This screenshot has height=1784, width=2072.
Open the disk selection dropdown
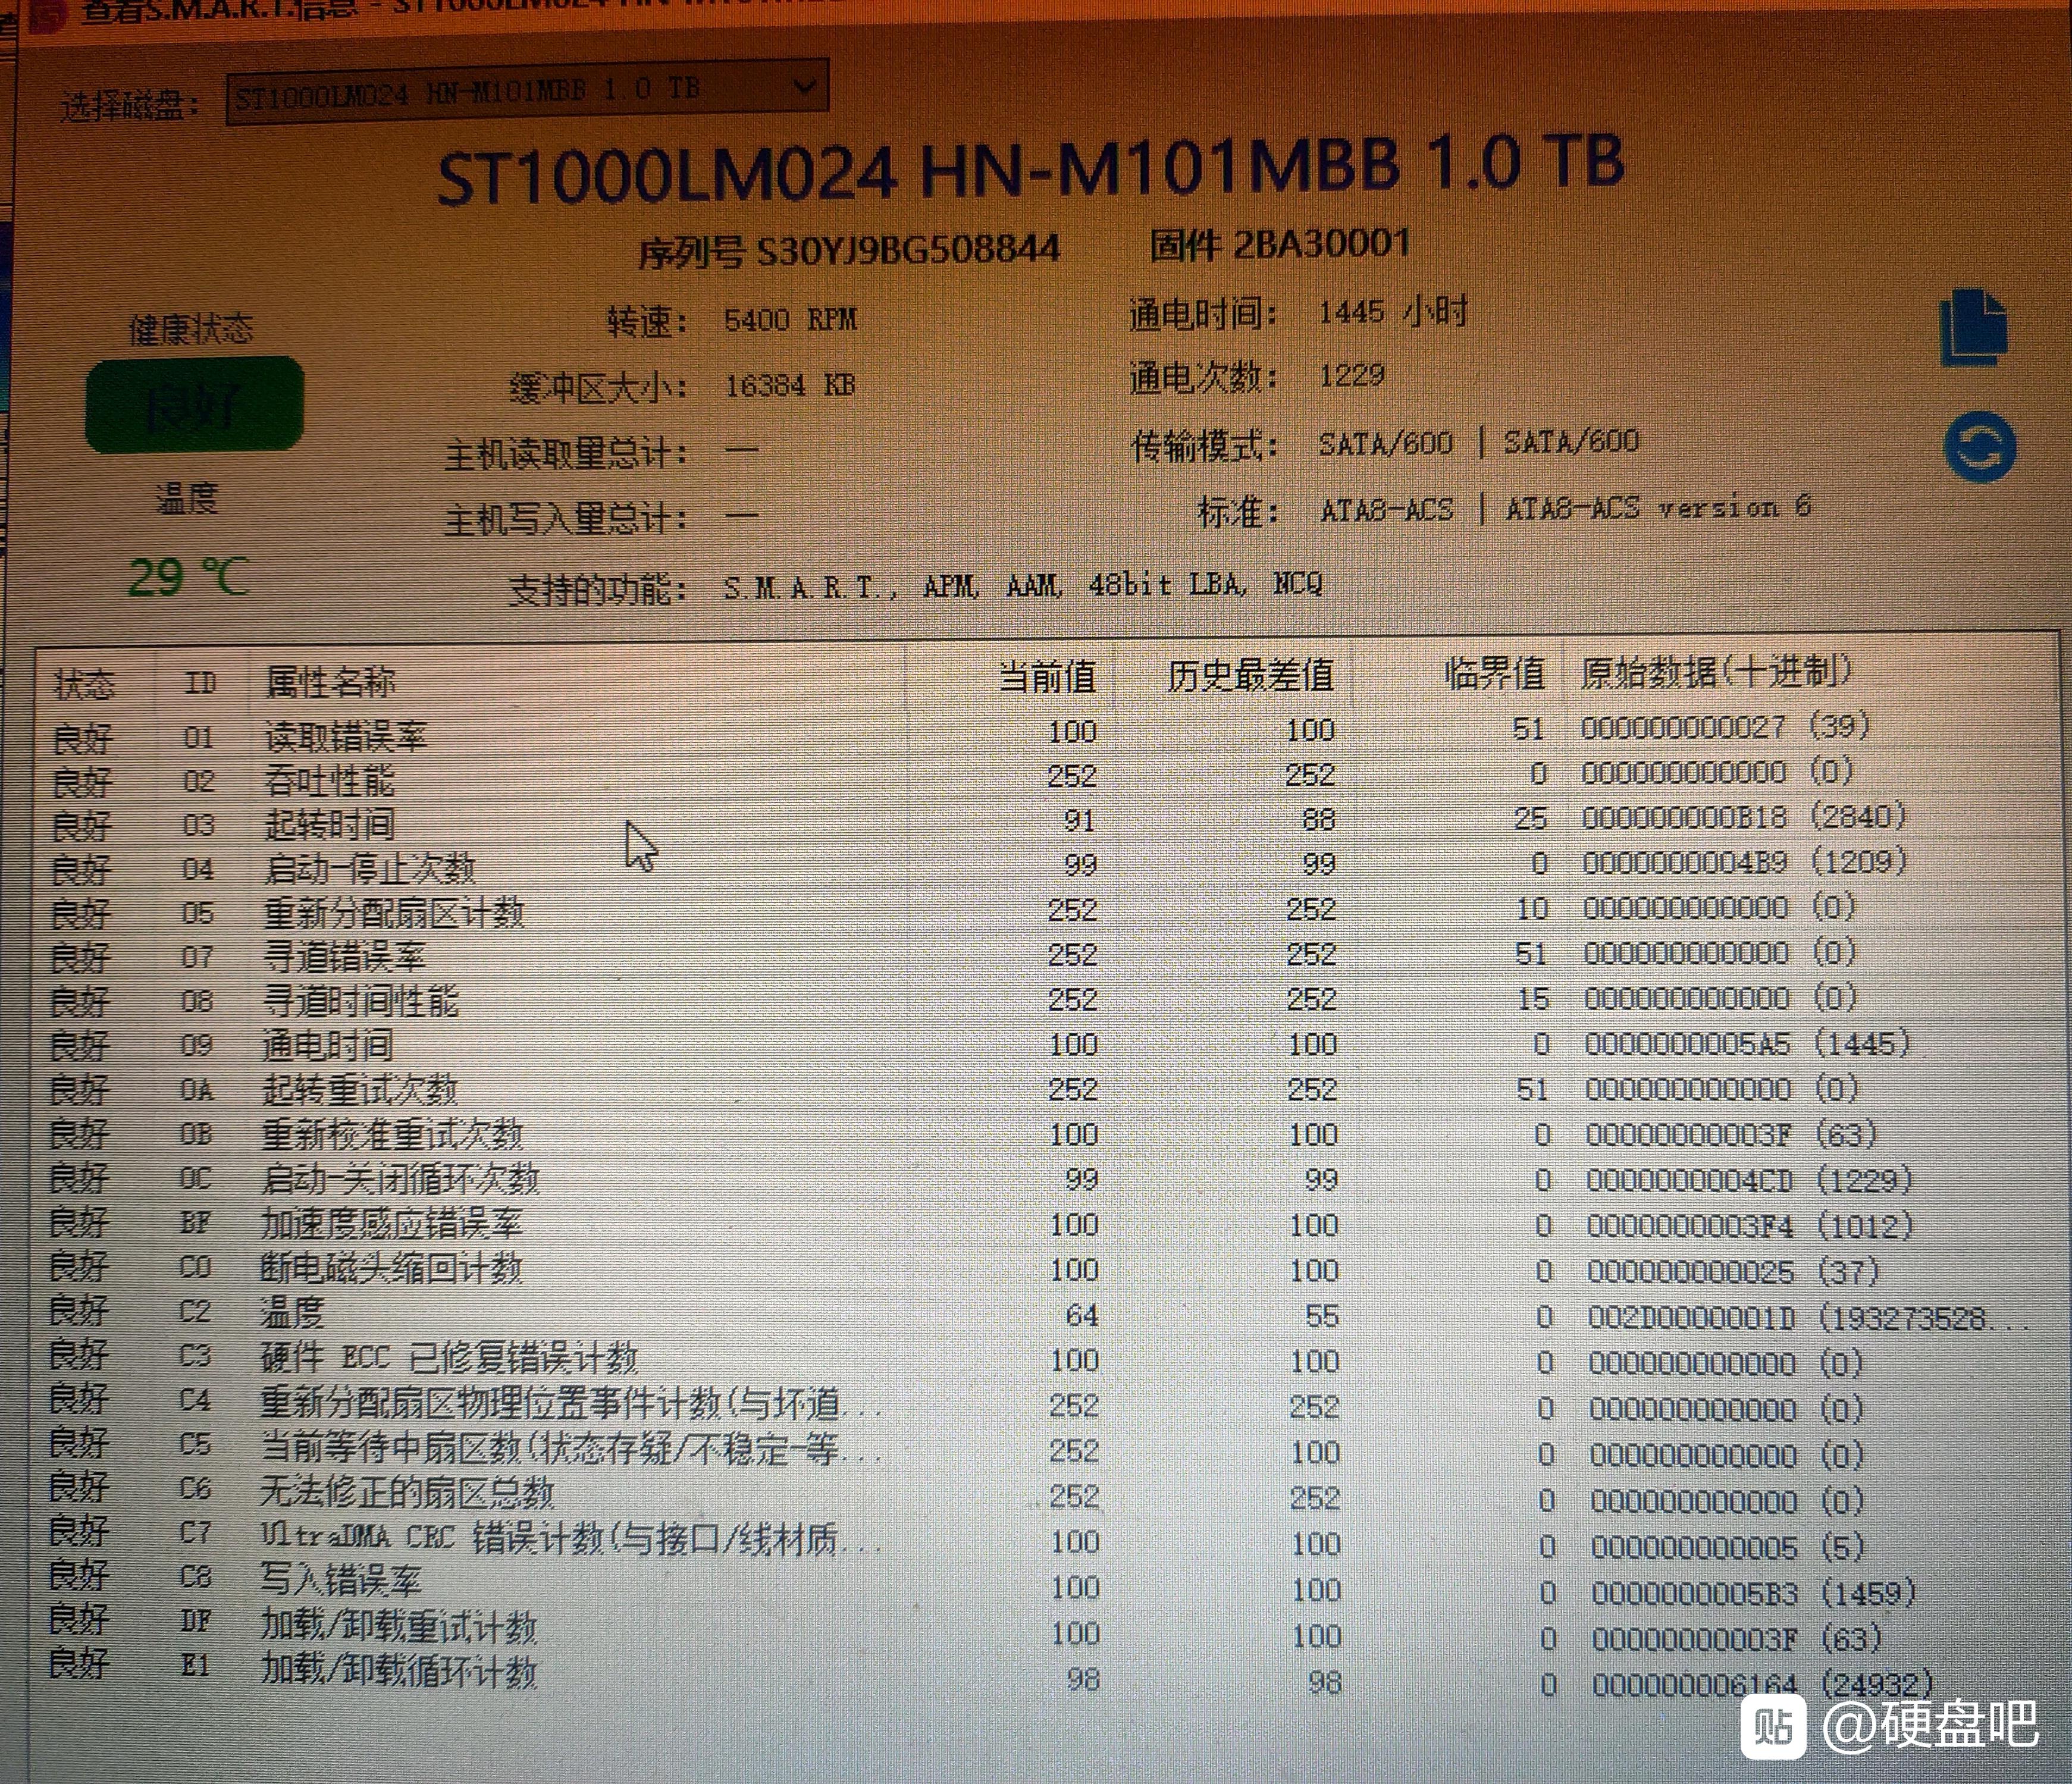pyautogui.click(x=527, y=92)
